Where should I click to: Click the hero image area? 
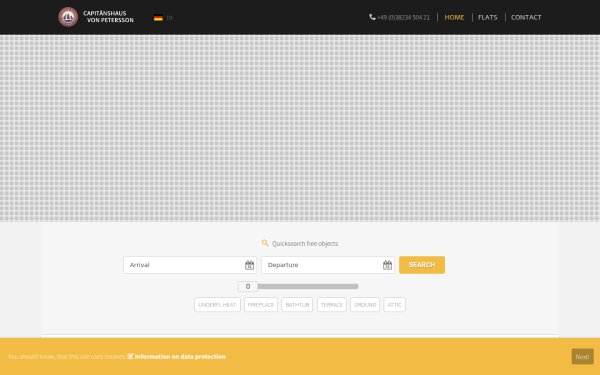pyautogui.click(x=300, y=128)
